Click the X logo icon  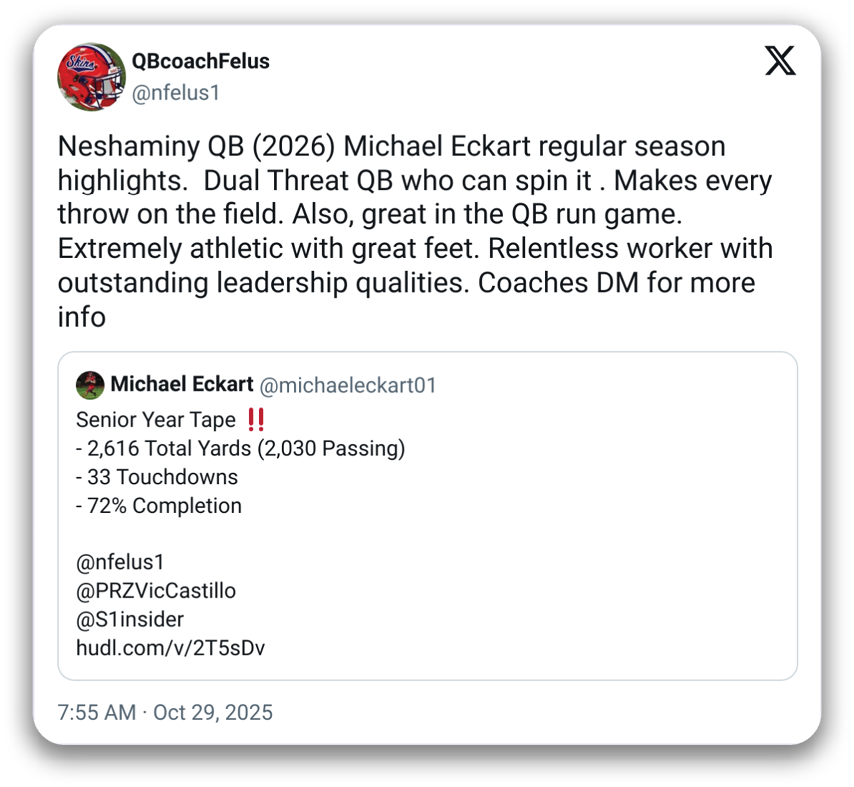click(780, 62)
